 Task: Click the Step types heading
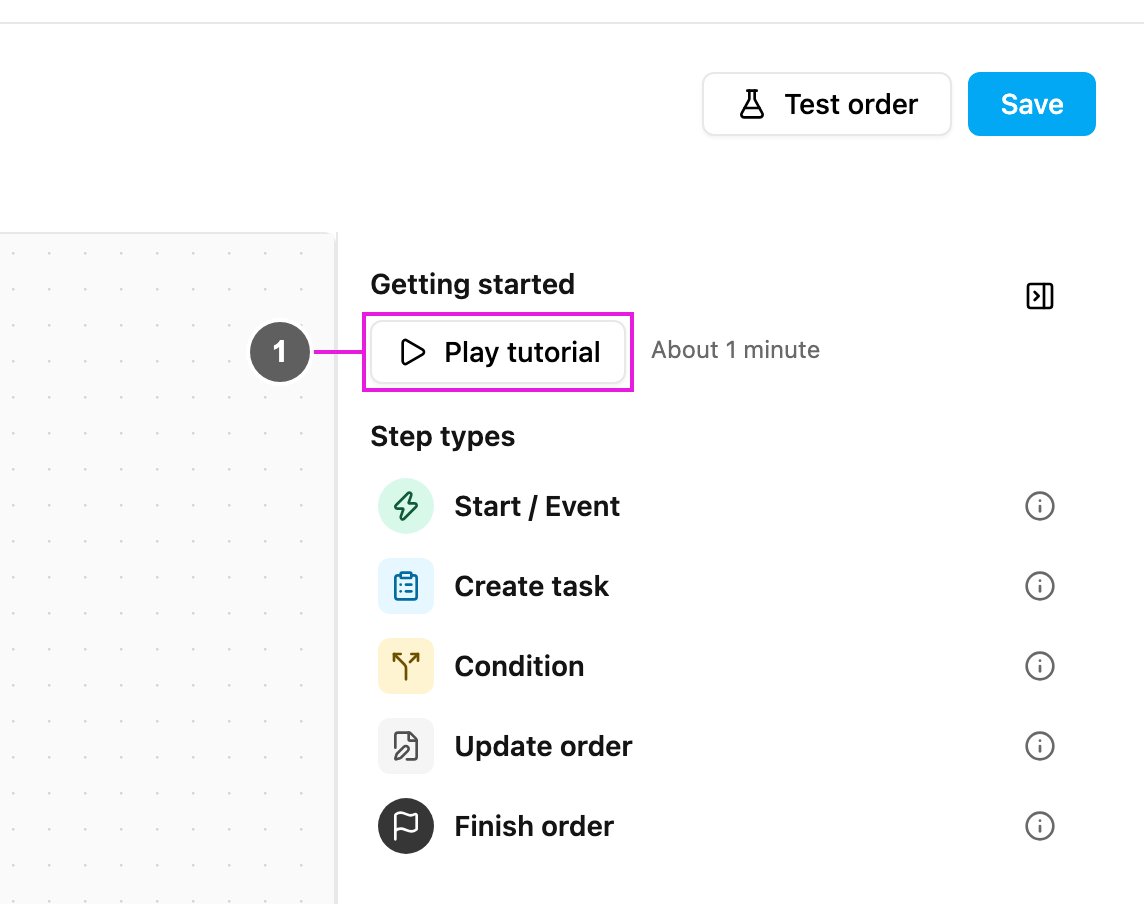[x=443, y=437]
